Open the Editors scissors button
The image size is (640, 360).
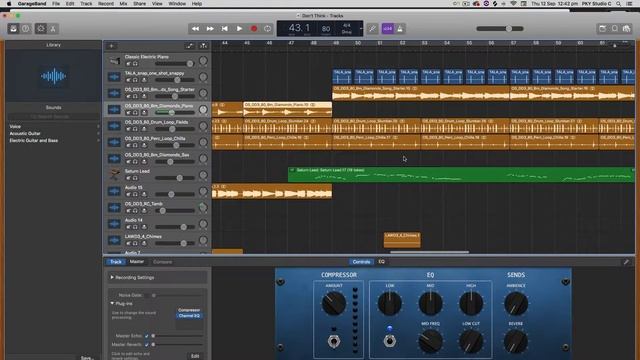click(53, 29)
